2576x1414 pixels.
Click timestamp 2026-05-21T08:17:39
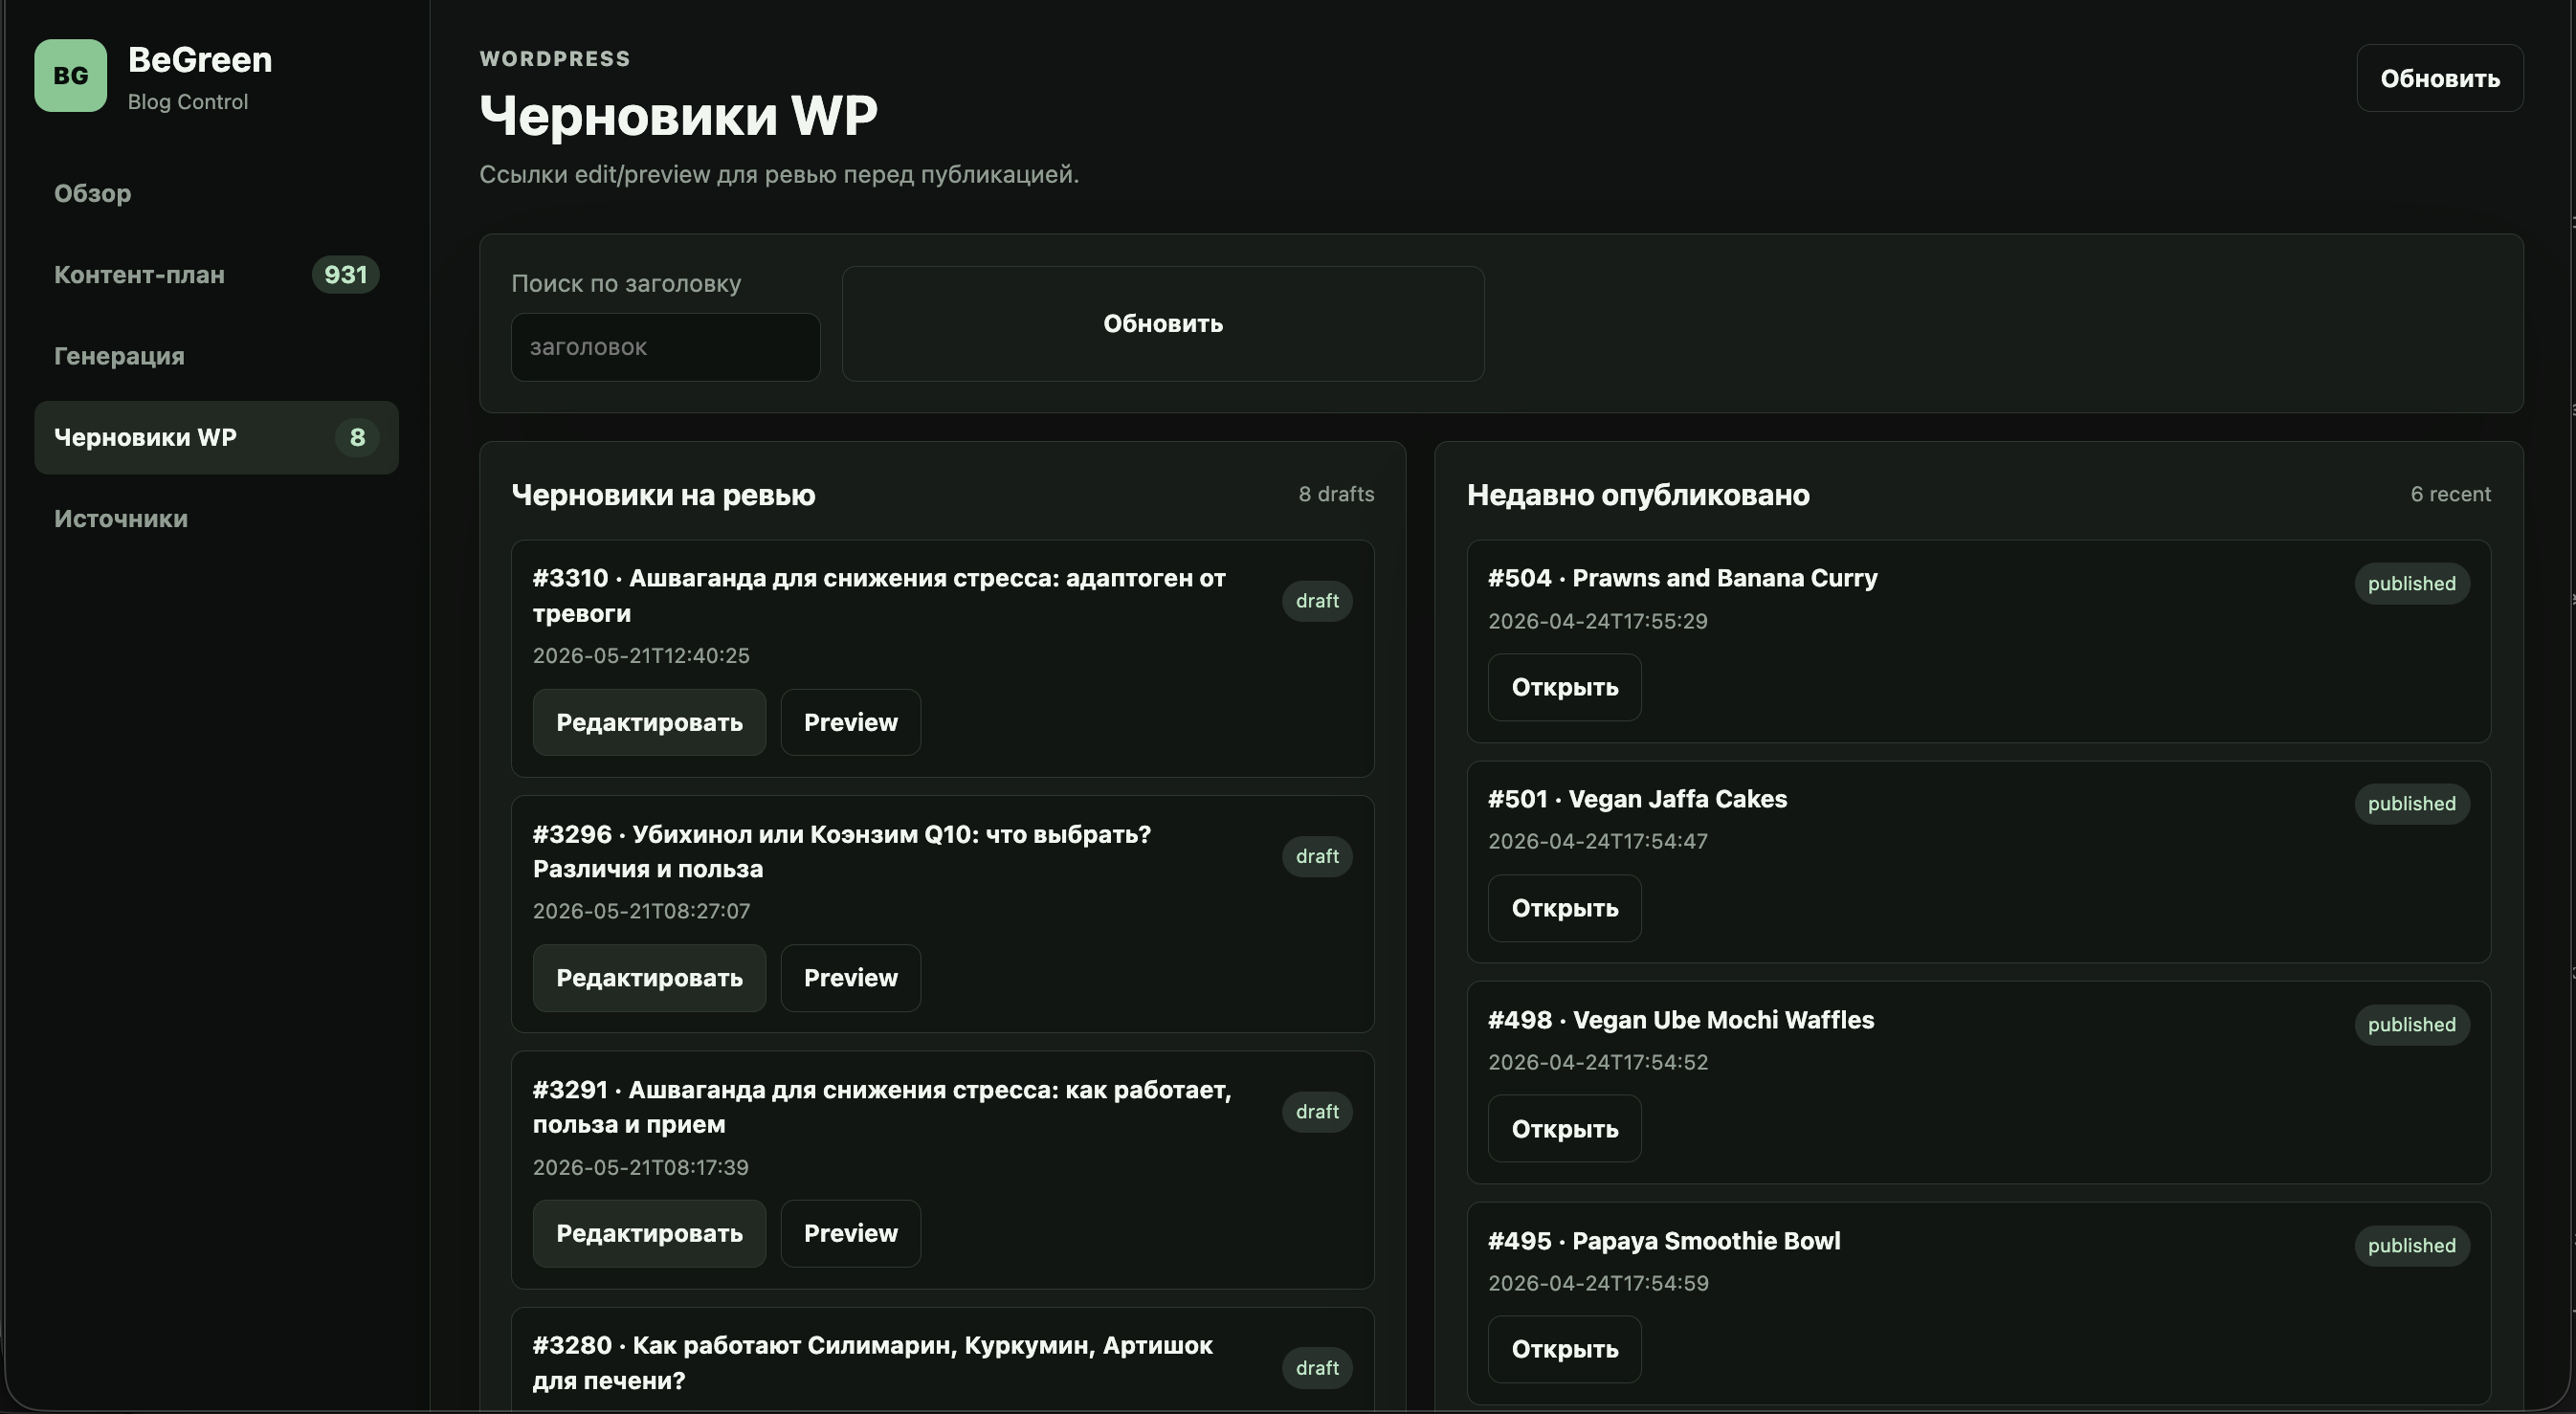pos(640,1167)
